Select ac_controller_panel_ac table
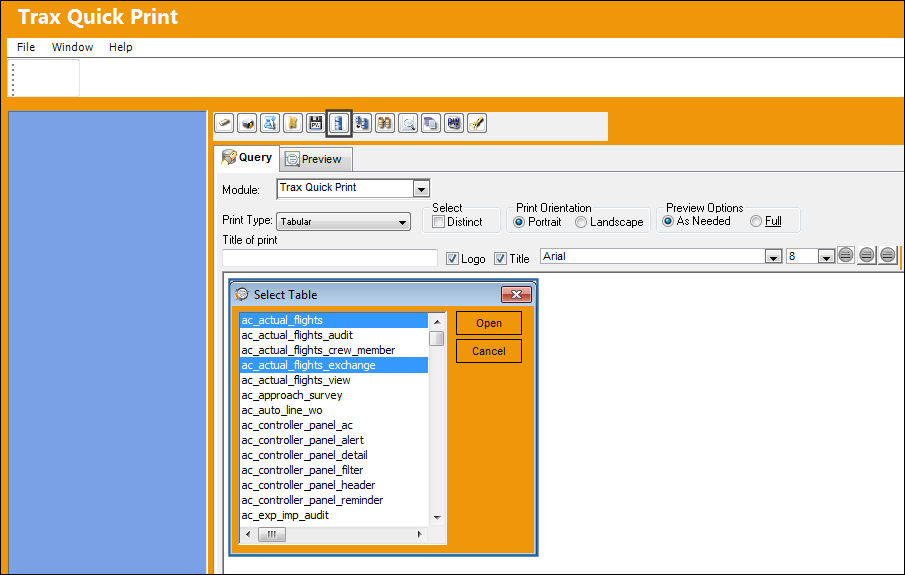The image size is (905, 575). pyautogui.click(x=334, y=425)
